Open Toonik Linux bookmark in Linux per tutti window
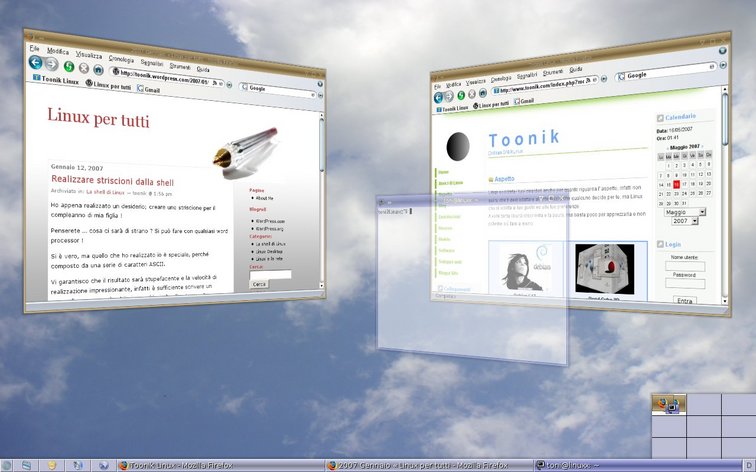756x472 pixels. (x=56, y=79)
